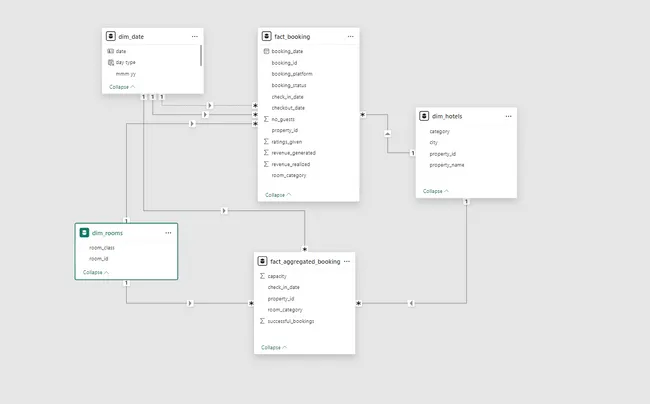
Task: Click the dim_rooms table icon
Action: tap(84, 232)
